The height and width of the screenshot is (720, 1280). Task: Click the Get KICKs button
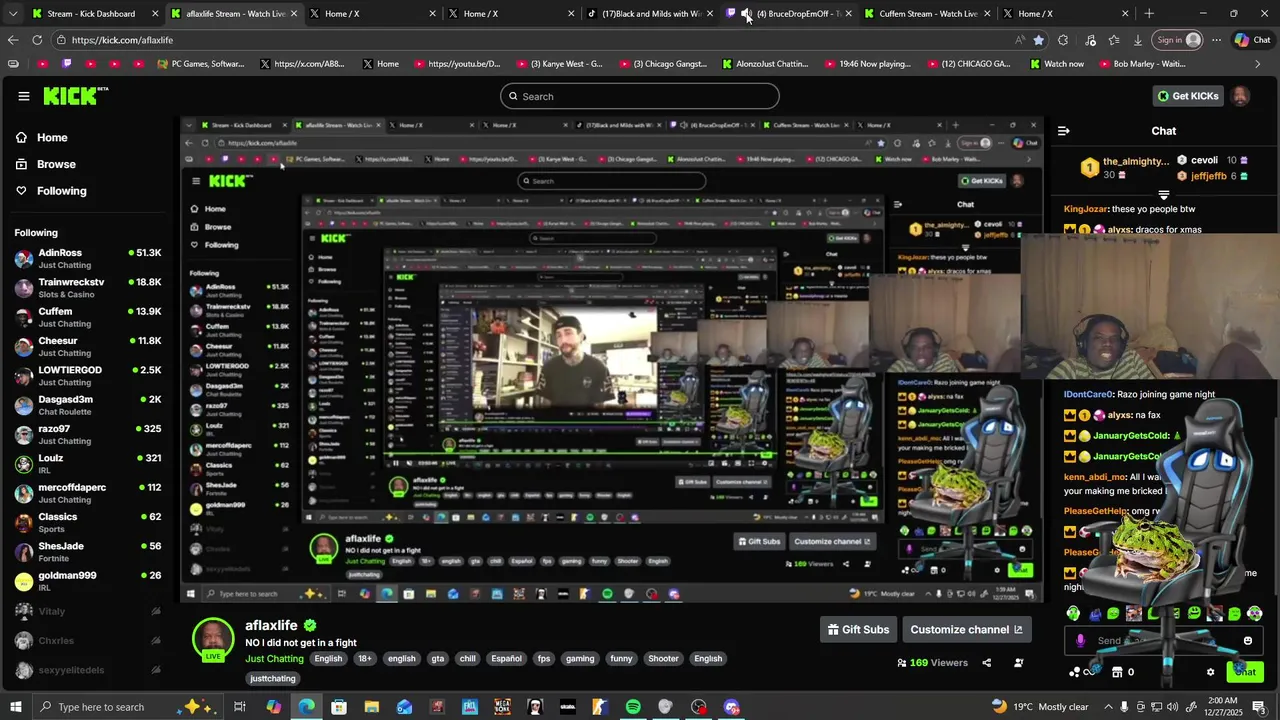(1188, 96)
